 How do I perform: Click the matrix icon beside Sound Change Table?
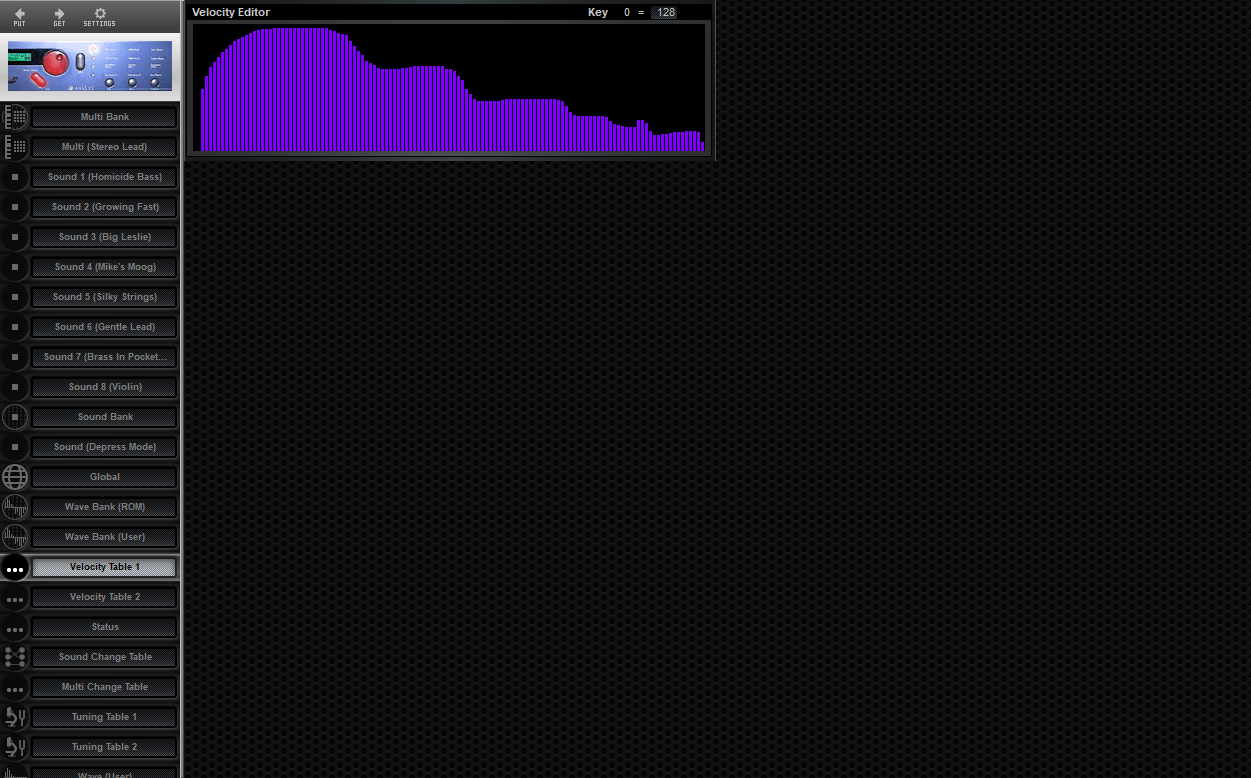coord(15,657)
